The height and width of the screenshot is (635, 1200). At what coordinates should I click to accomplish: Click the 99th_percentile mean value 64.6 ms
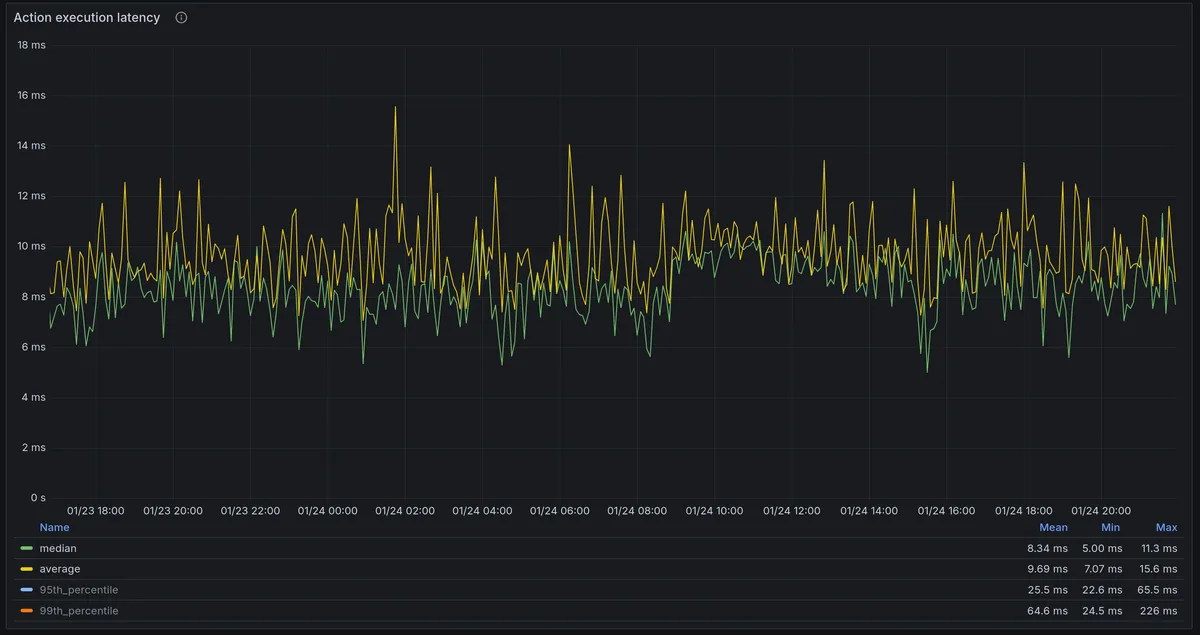coord(1047,610)
